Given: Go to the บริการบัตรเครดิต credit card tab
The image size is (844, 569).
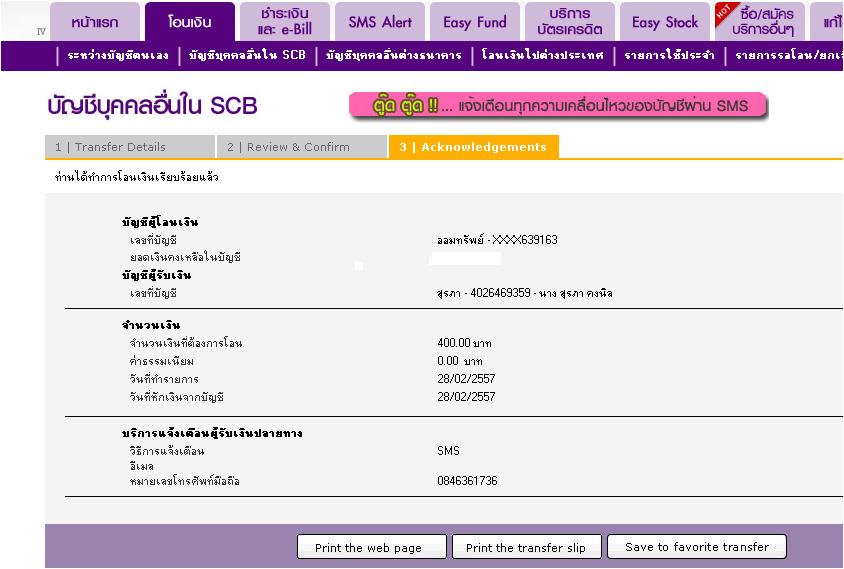Looking at the screenshot, I should click(569, 22).
